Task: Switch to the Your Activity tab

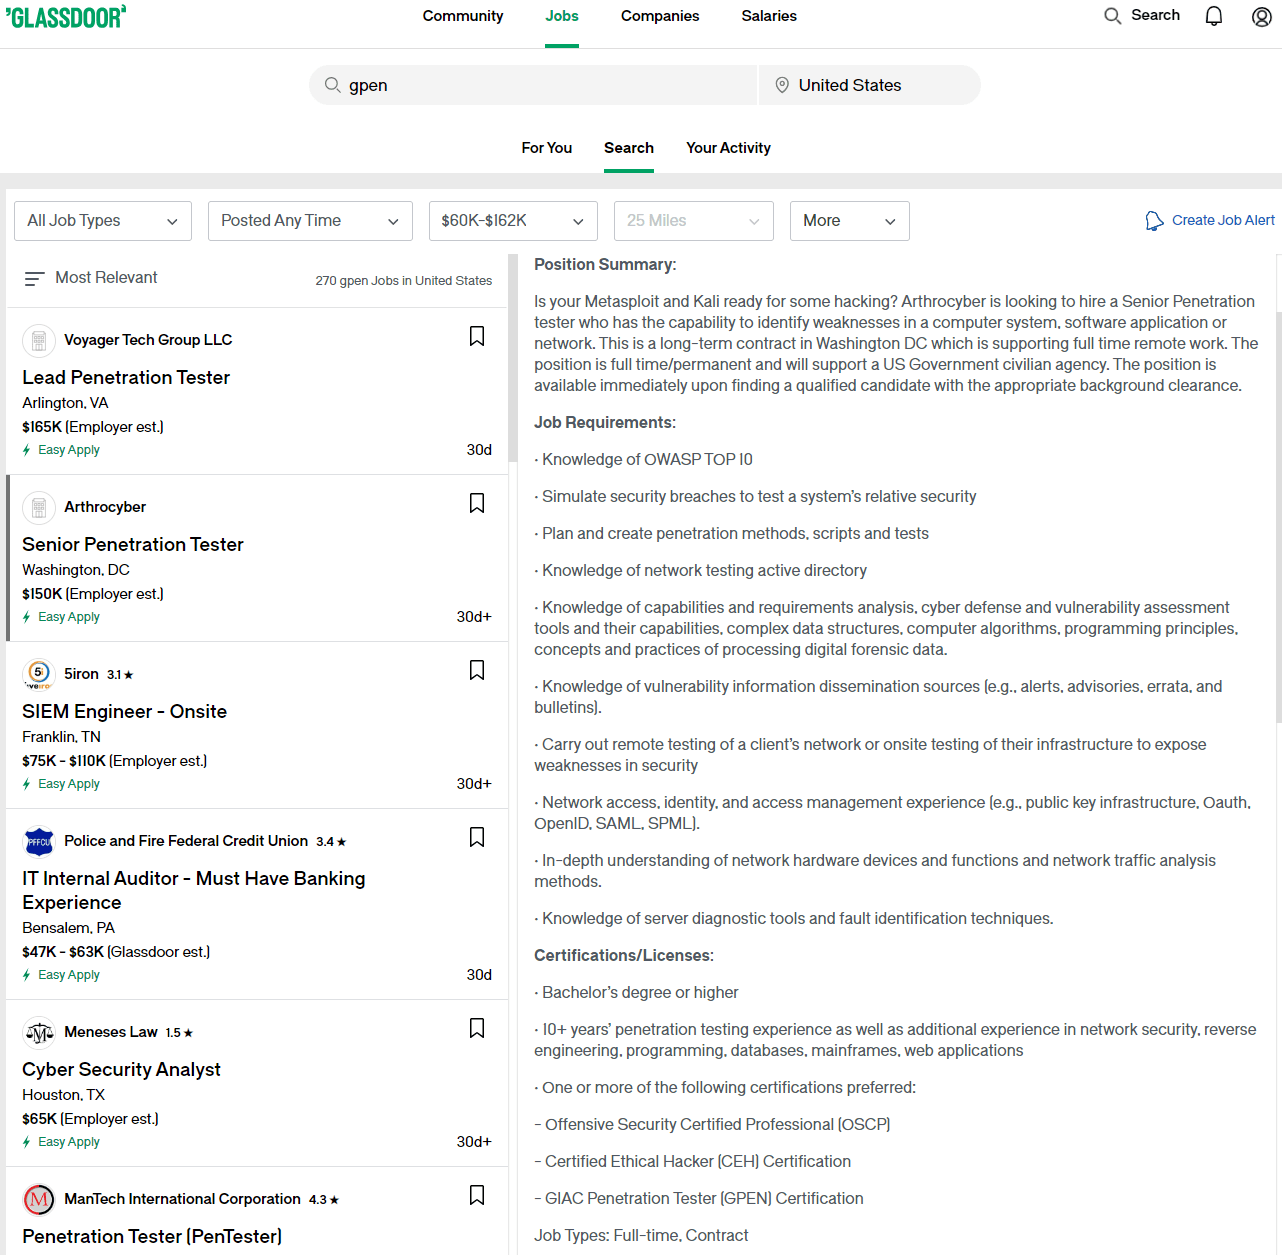Action: [x=728, y=148]
